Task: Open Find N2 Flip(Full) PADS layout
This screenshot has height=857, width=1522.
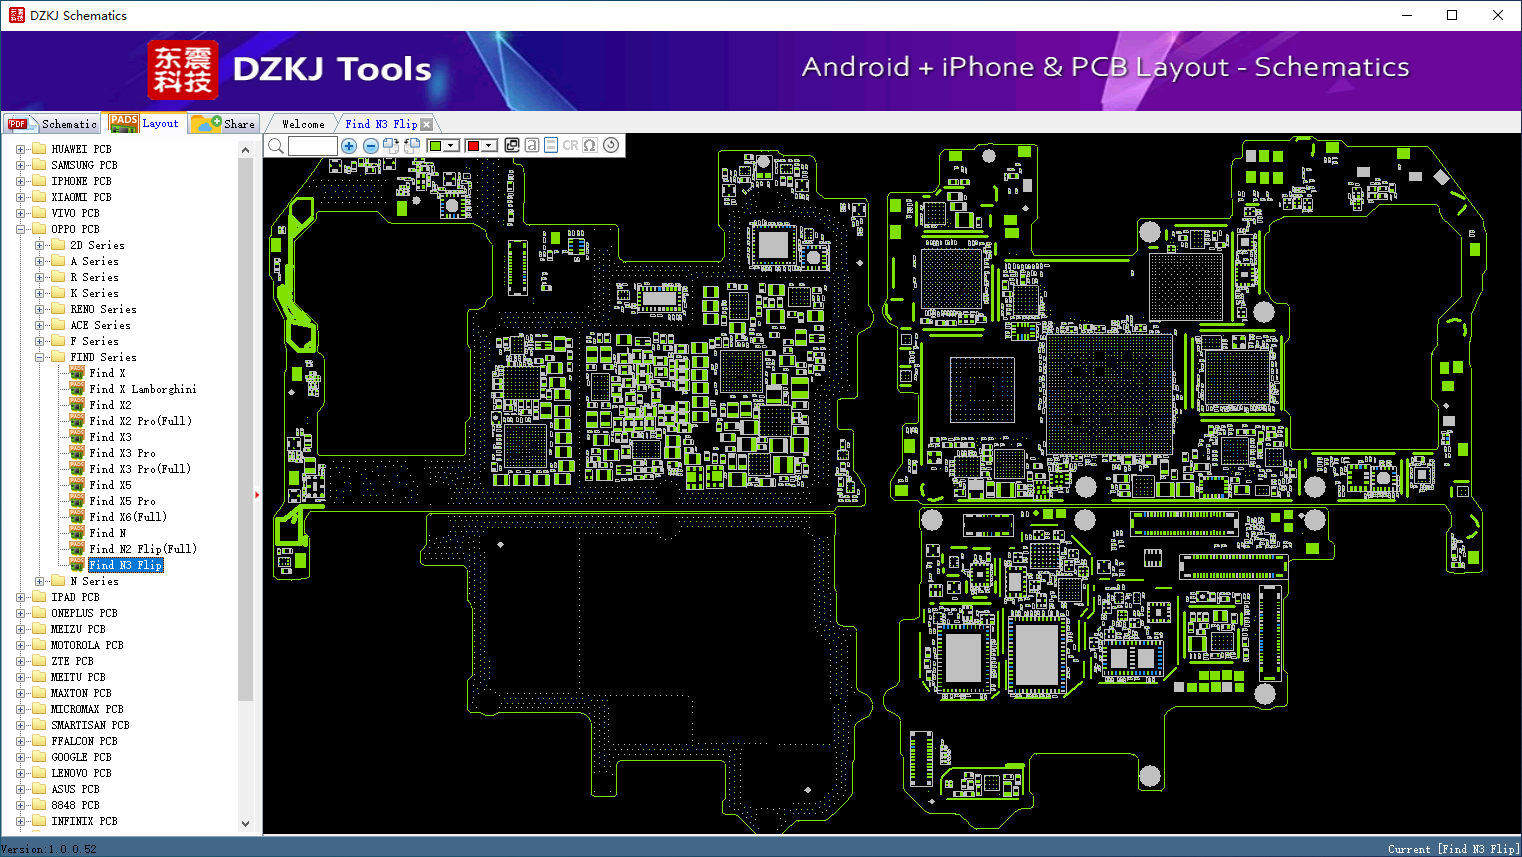Action: click(143, 549)
